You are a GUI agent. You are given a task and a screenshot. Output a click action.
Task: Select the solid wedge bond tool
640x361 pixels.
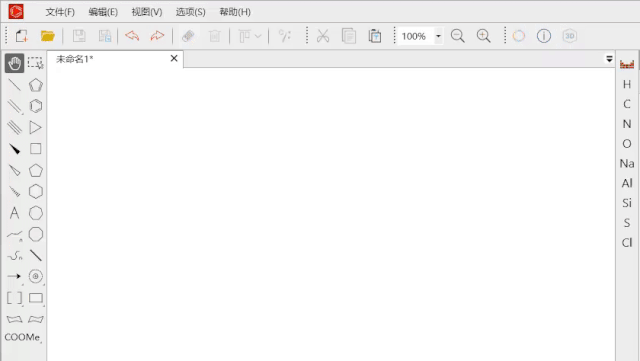tap(15, 149)
